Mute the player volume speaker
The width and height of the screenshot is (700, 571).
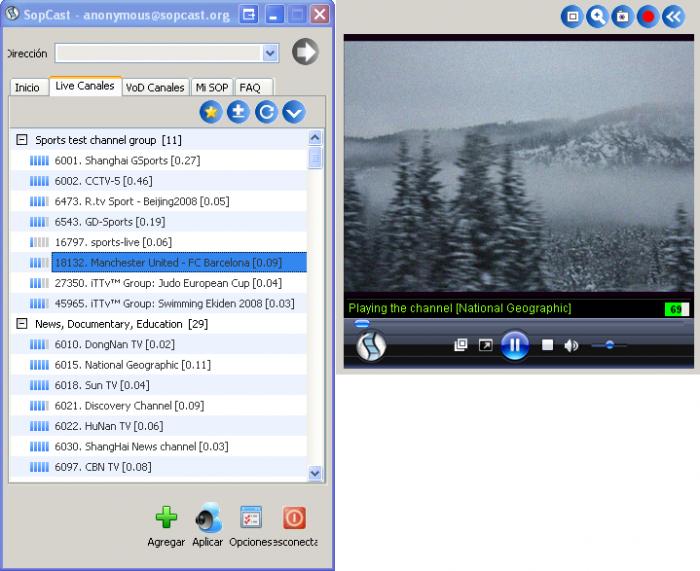tap(571, 346)
